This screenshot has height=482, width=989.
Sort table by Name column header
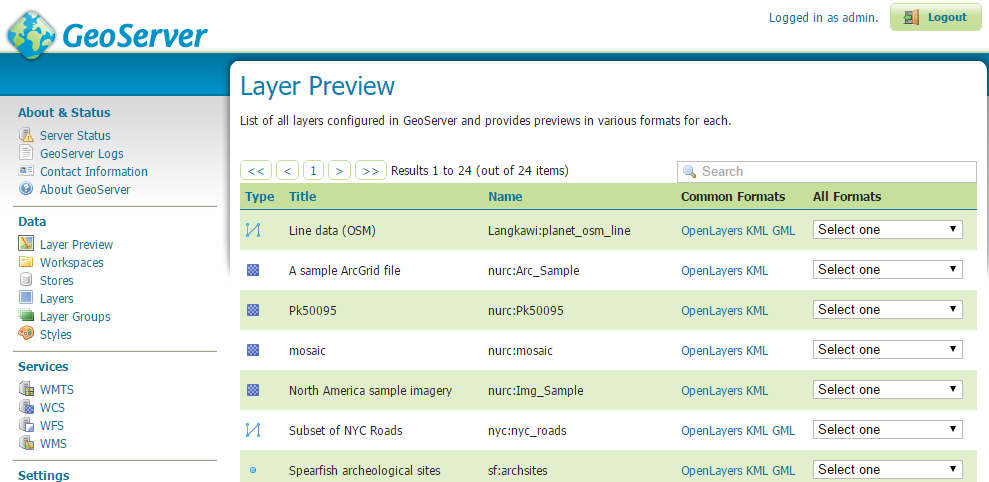pos(505,197)
